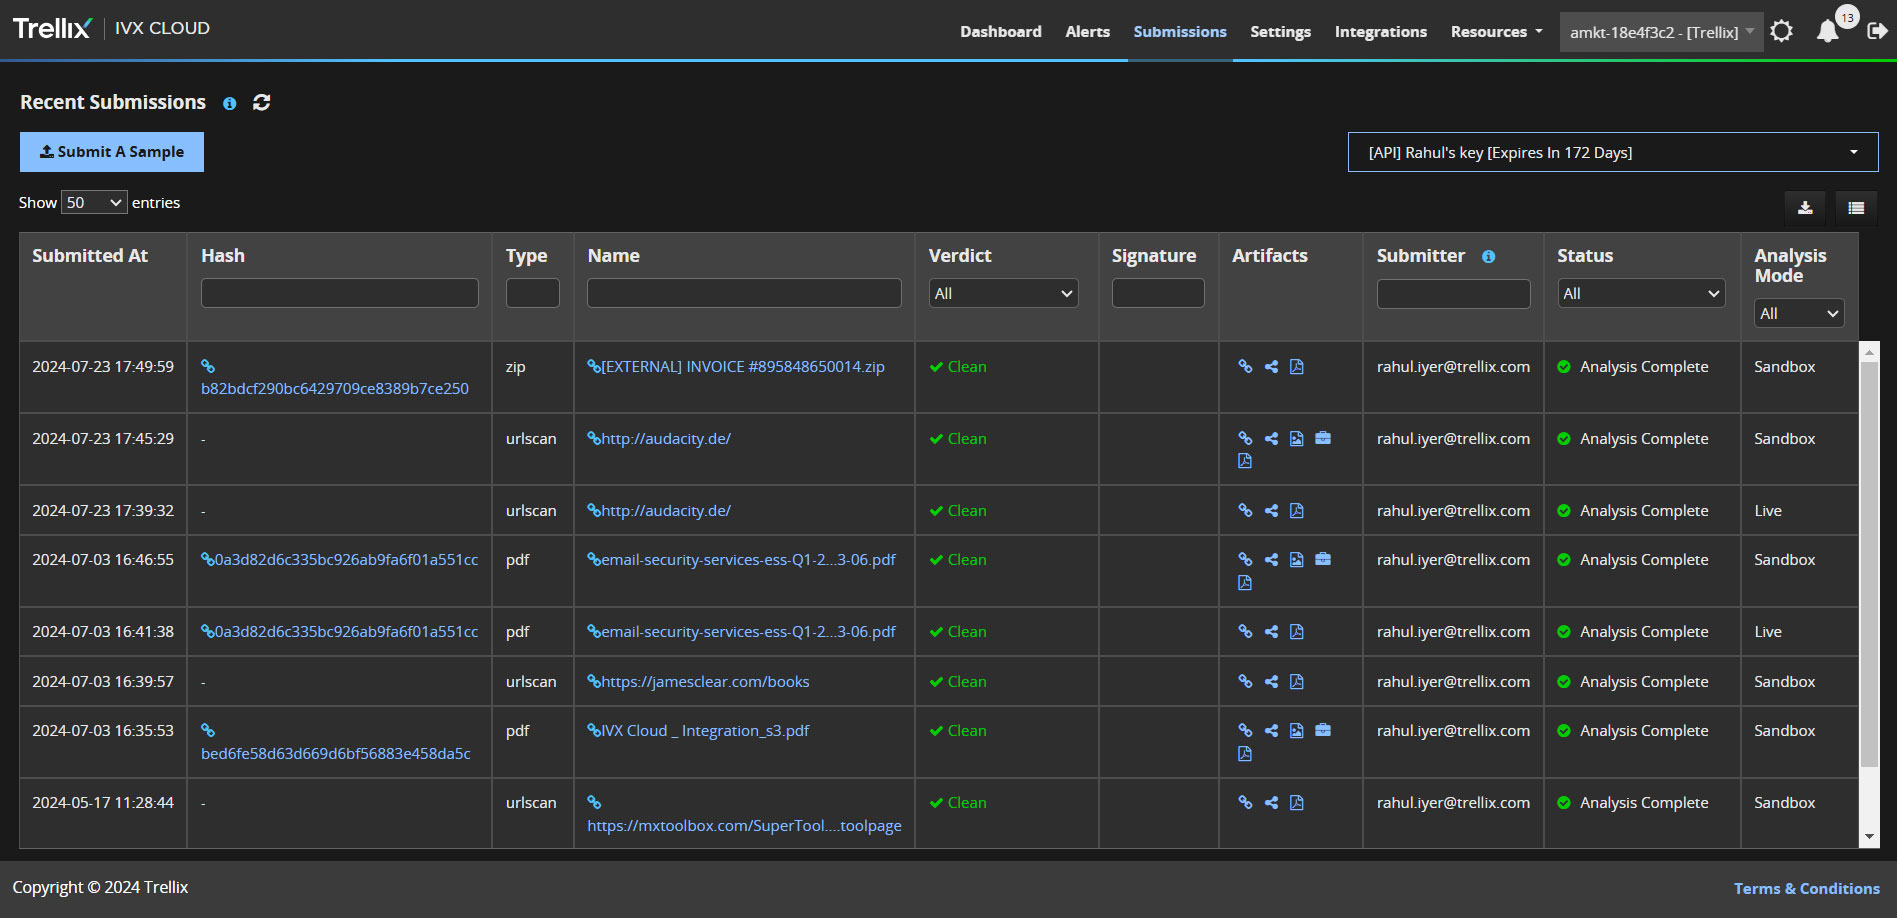Click briefcase icon in 16:46:55 pdf row
This screenshot has height=918, width=1897.
[1323, 560]
